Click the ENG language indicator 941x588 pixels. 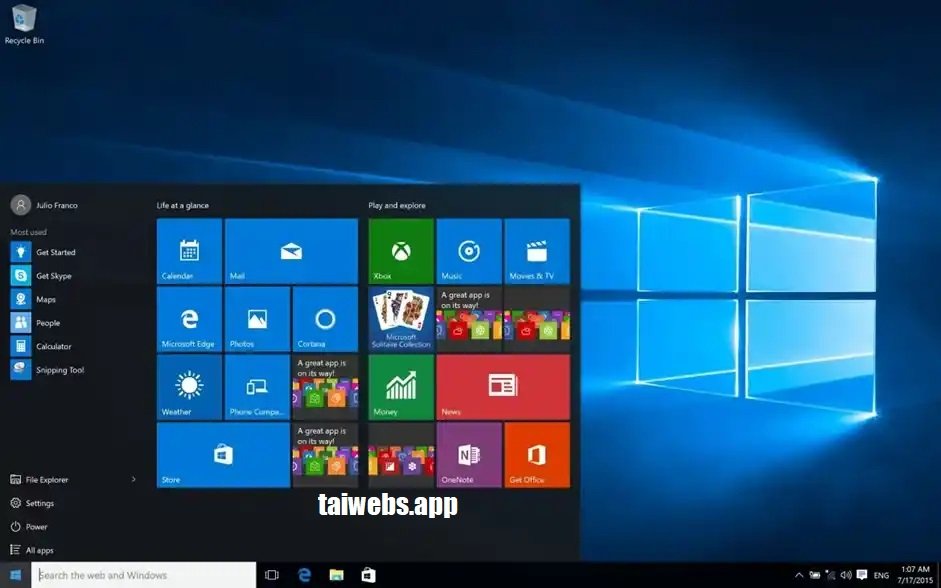881,575
